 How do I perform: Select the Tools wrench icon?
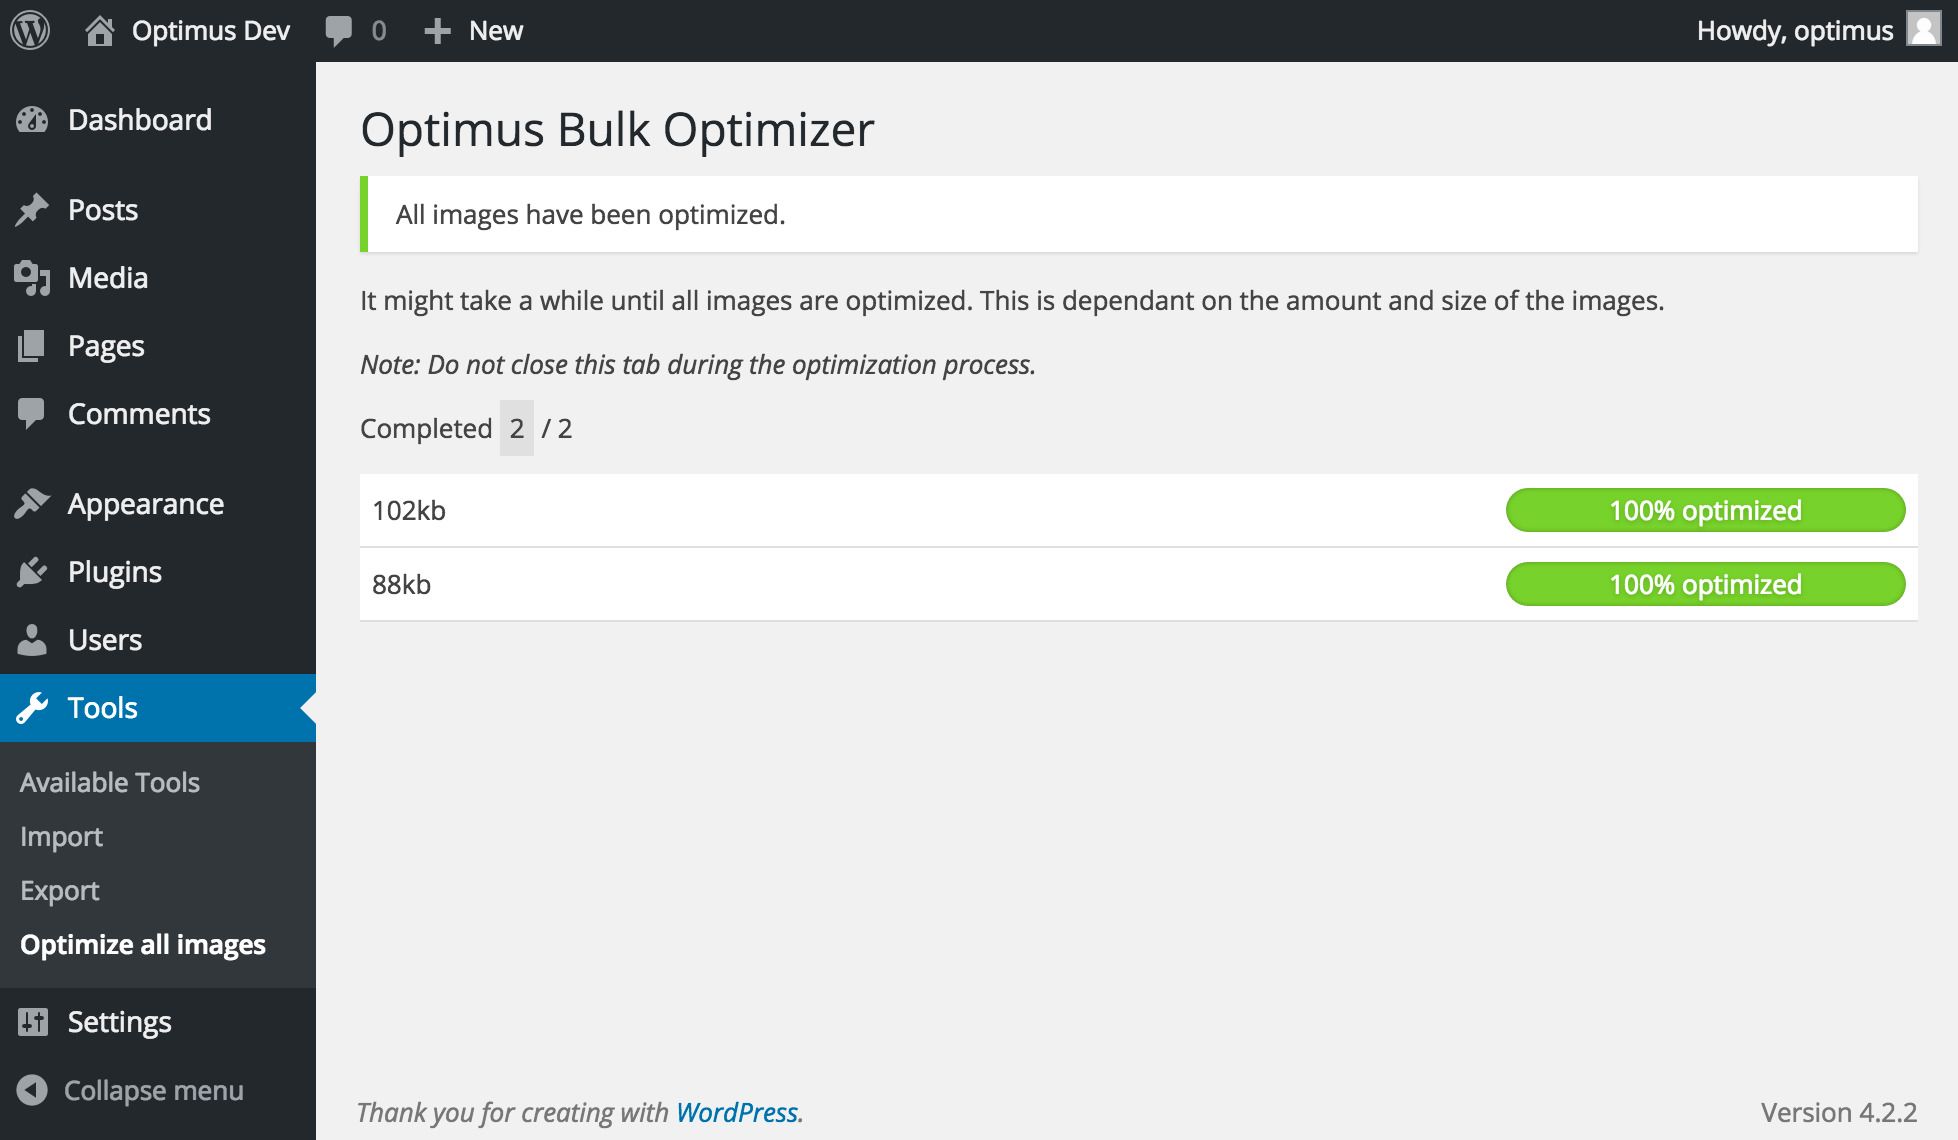(33, 707)
